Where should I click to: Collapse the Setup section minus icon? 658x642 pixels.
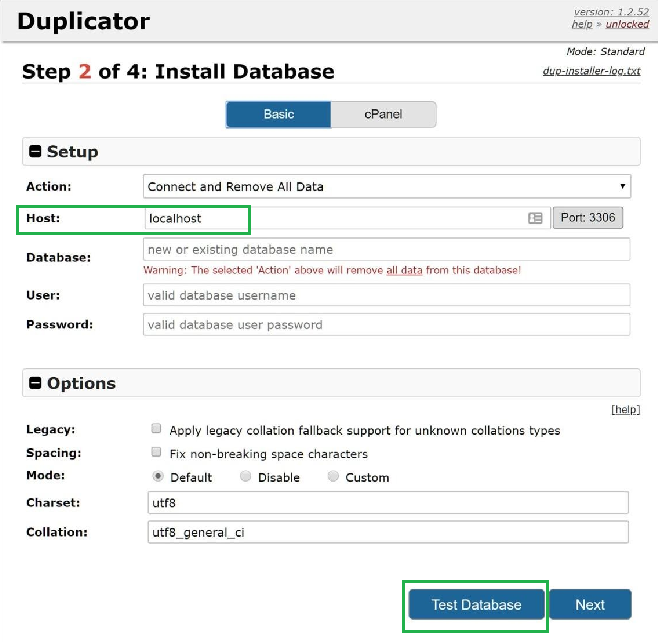click(x=35, y=151)
